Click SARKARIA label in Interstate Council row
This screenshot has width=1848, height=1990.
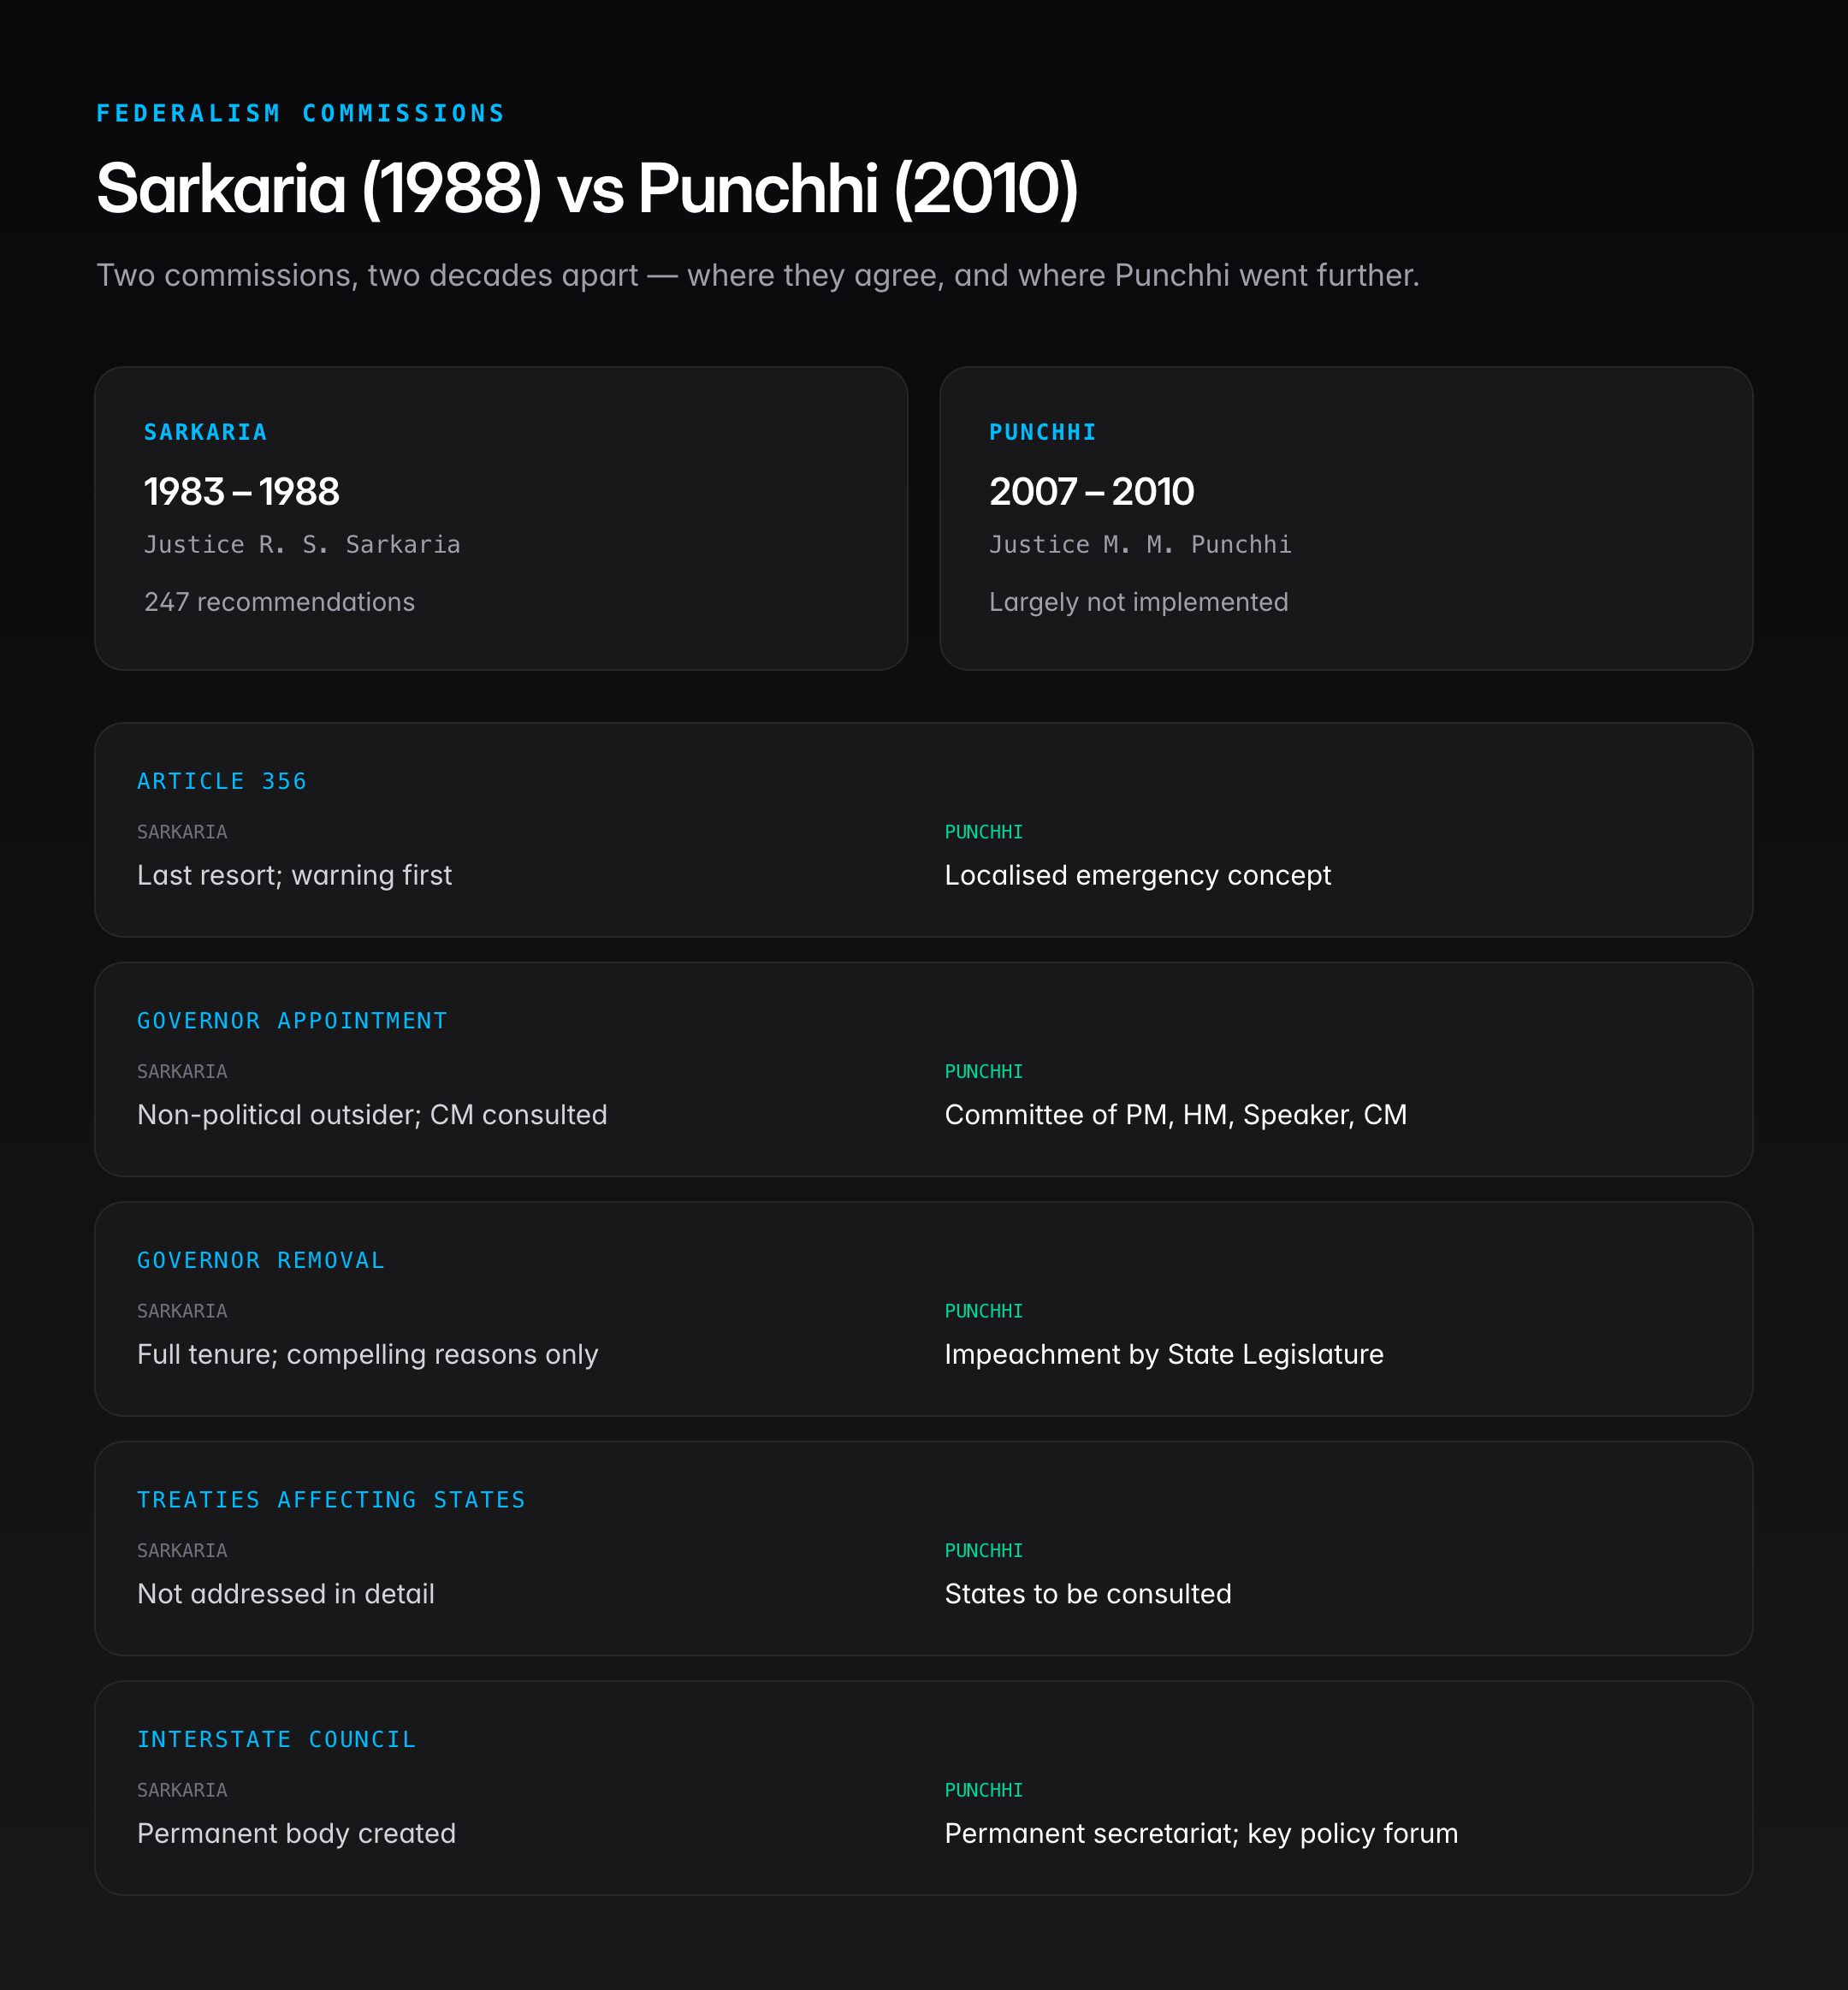(x=182, y=1790)
